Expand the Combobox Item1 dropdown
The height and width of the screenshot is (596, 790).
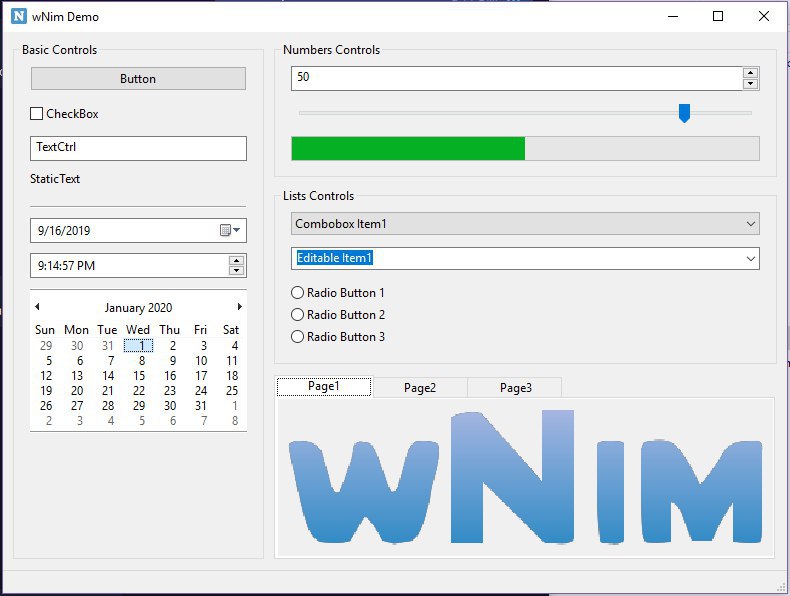click(751, 224)
